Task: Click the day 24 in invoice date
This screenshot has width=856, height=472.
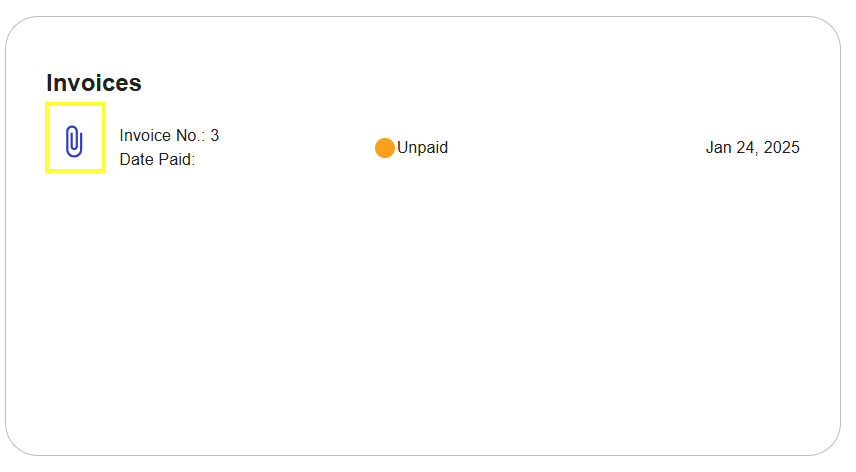Action: click(x=747, y=147)
